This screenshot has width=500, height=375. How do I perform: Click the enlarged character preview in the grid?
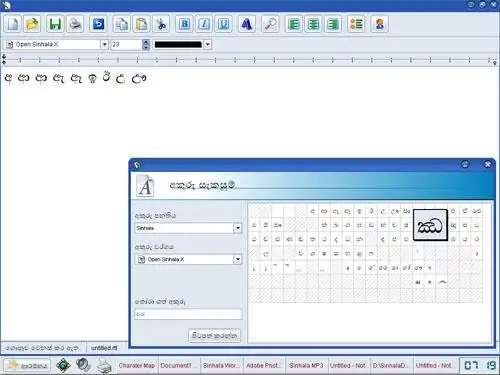click(x=430, y=225)
